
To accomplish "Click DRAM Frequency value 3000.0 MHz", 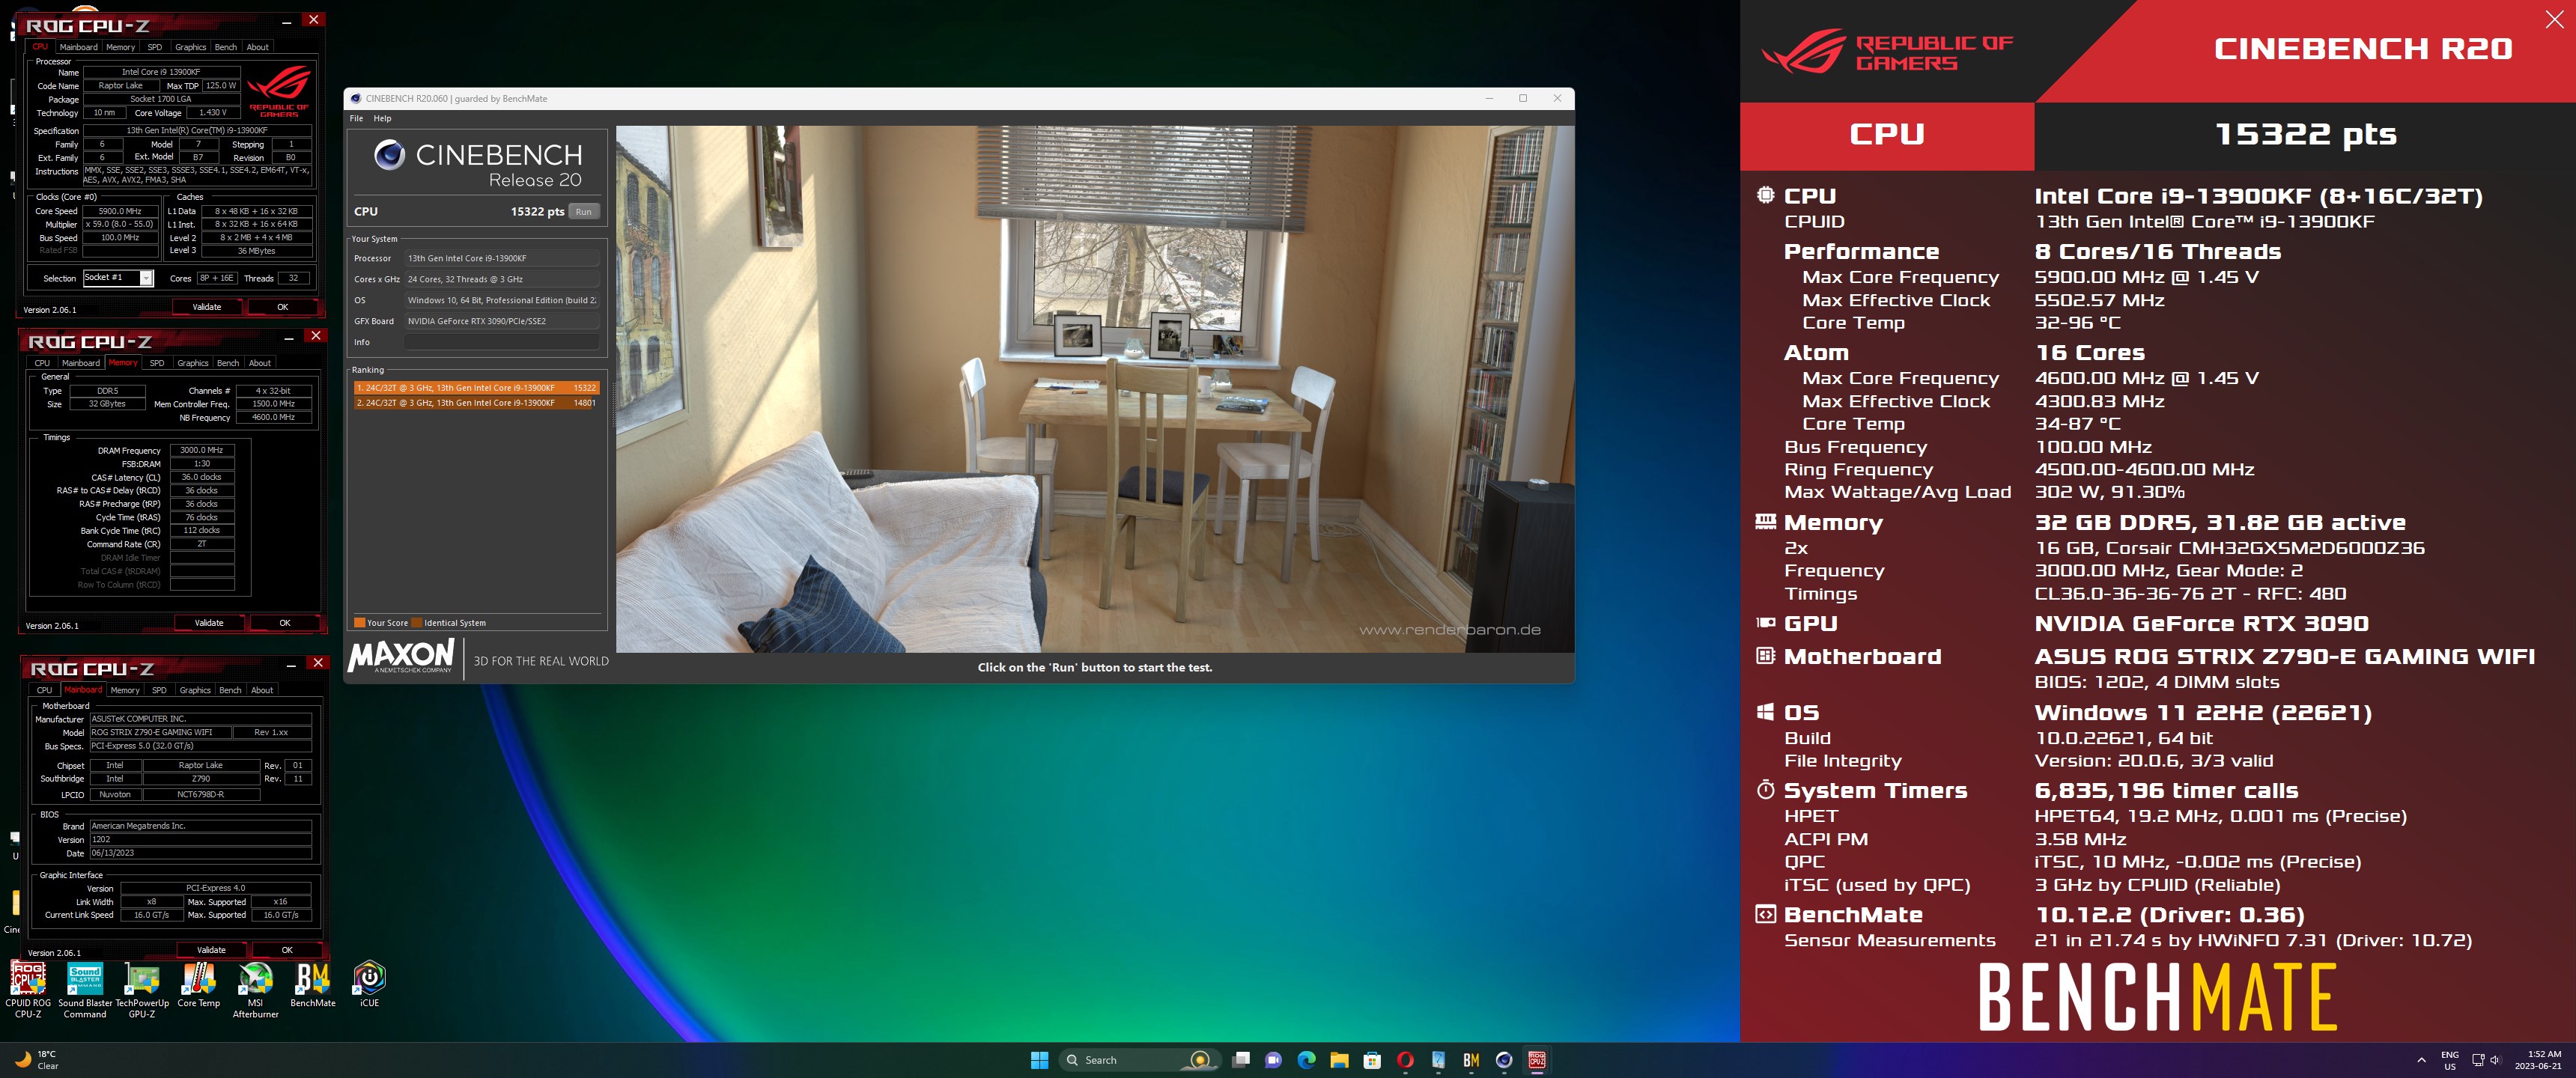I will [x=202, y=450].
